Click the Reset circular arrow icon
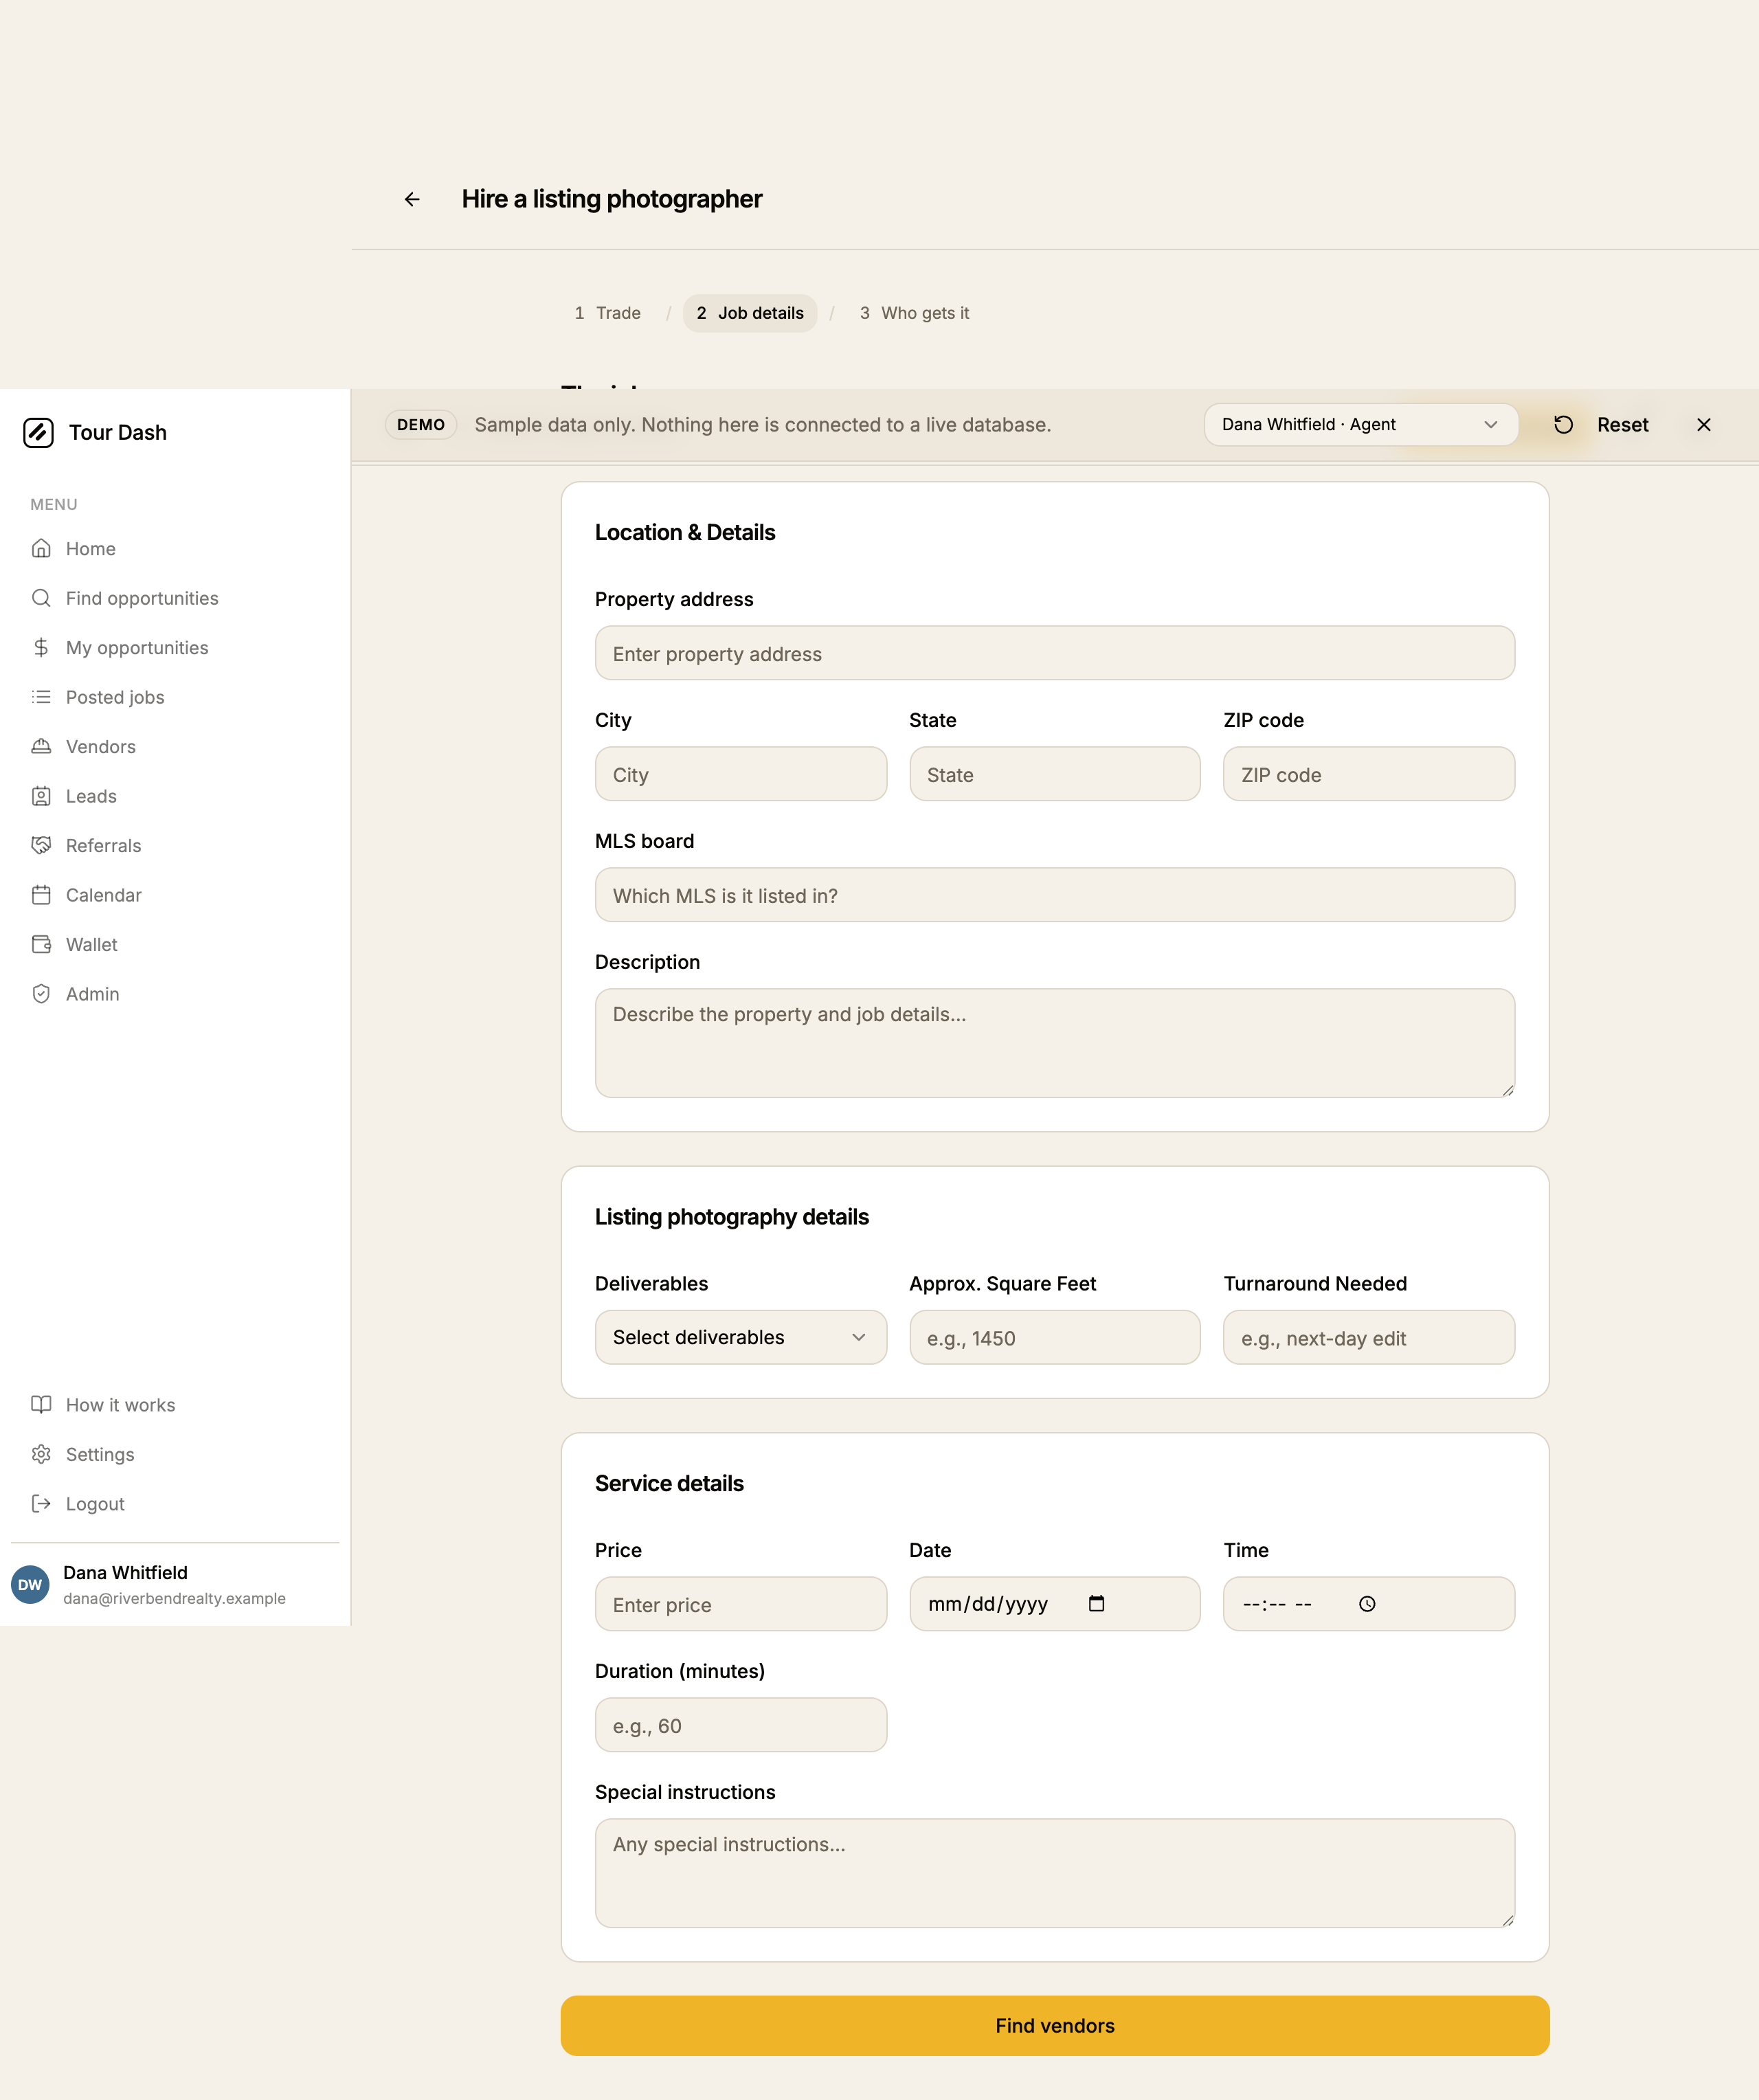 (1563, 424)
